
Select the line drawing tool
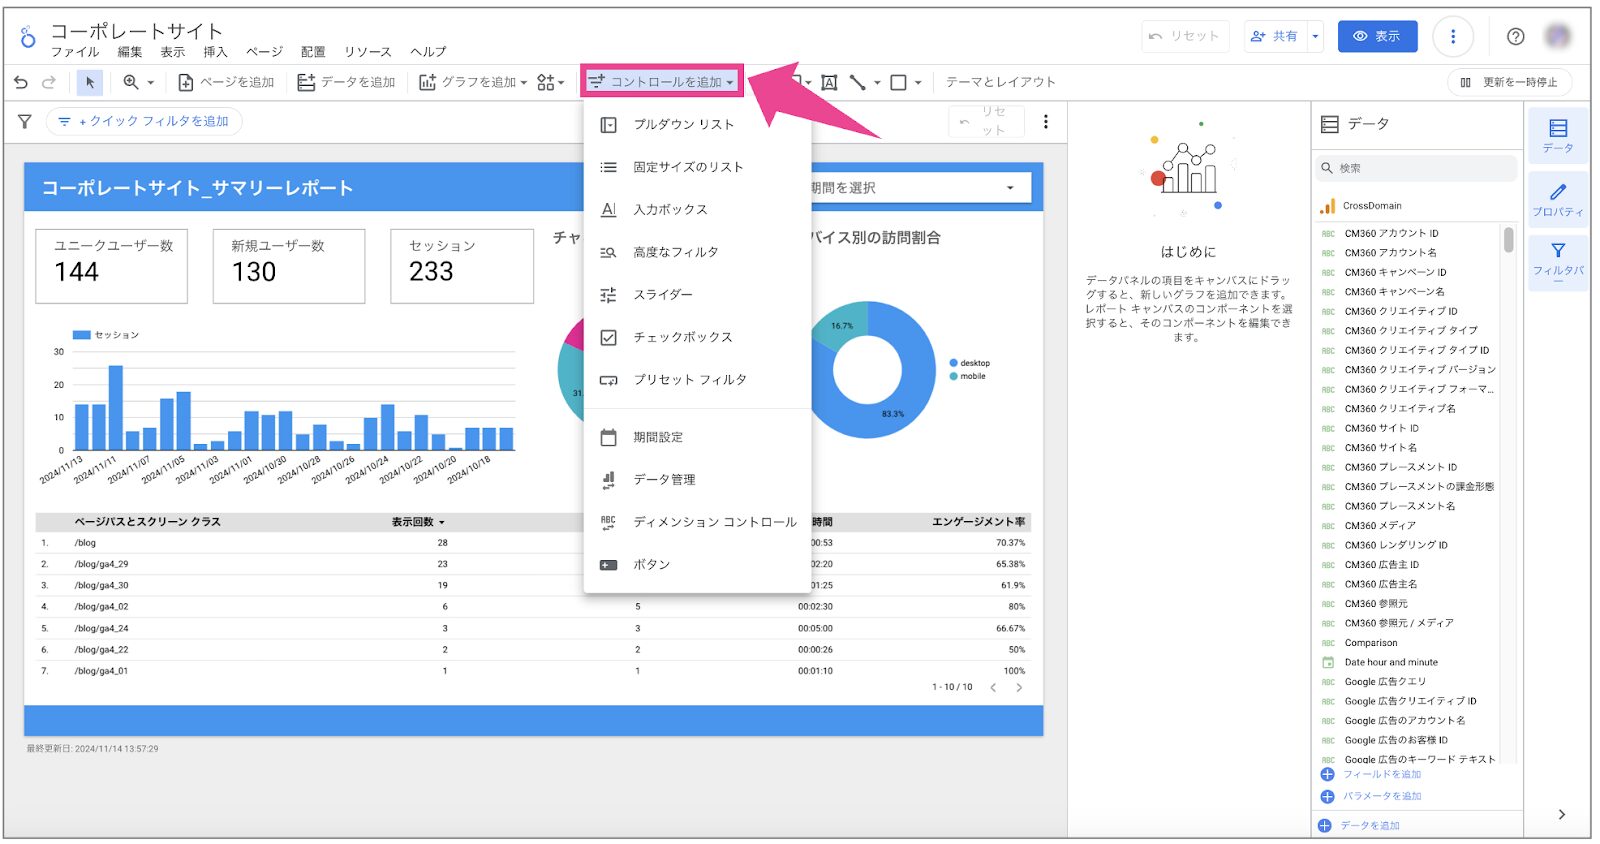pos(858,82)
